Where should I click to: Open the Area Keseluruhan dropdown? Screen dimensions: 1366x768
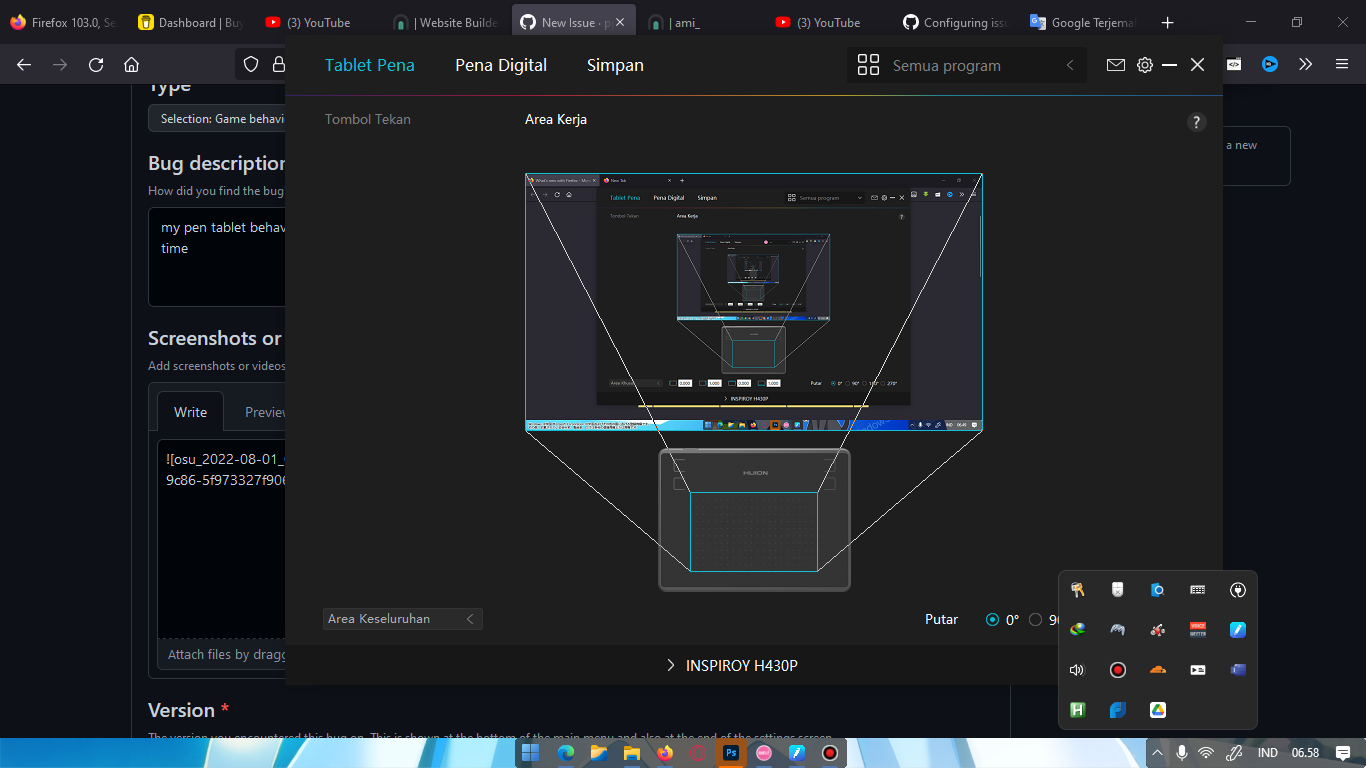pos(402,619)
